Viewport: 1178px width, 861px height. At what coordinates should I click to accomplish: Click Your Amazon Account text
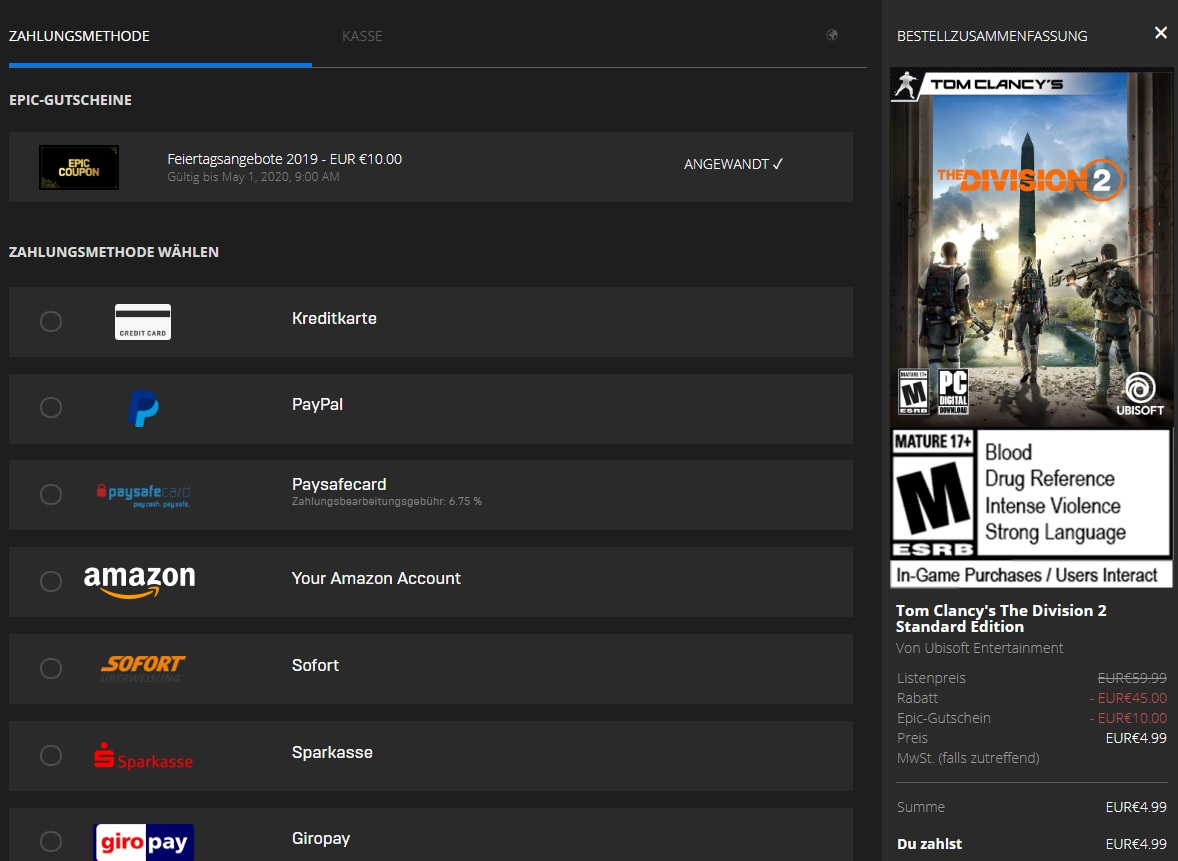376,579
